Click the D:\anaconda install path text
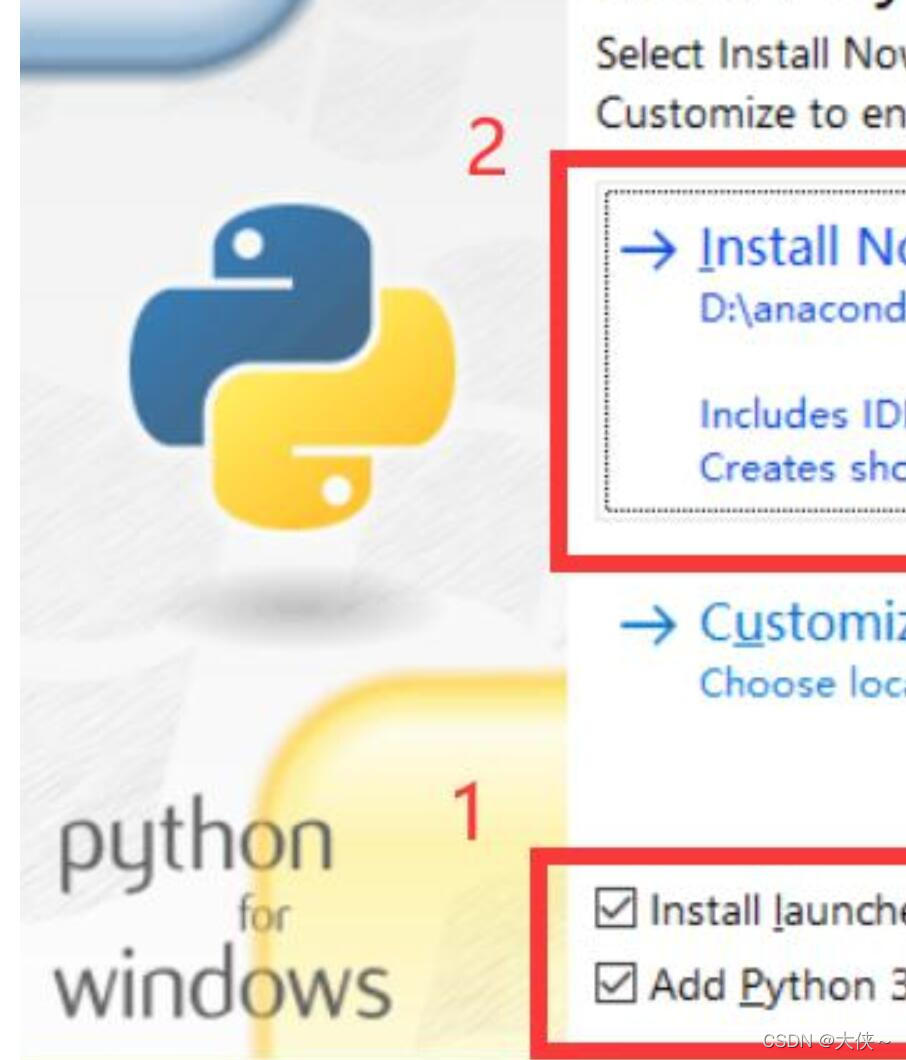The height and width of the screenshot is (1060, 906). coord(803,310)
